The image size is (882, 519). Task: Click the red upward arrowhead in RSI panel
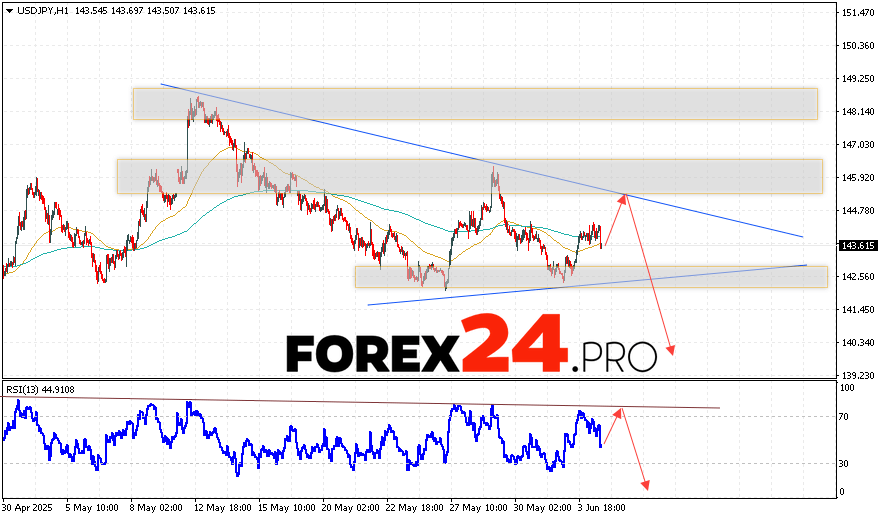click(x=620, y=412)
